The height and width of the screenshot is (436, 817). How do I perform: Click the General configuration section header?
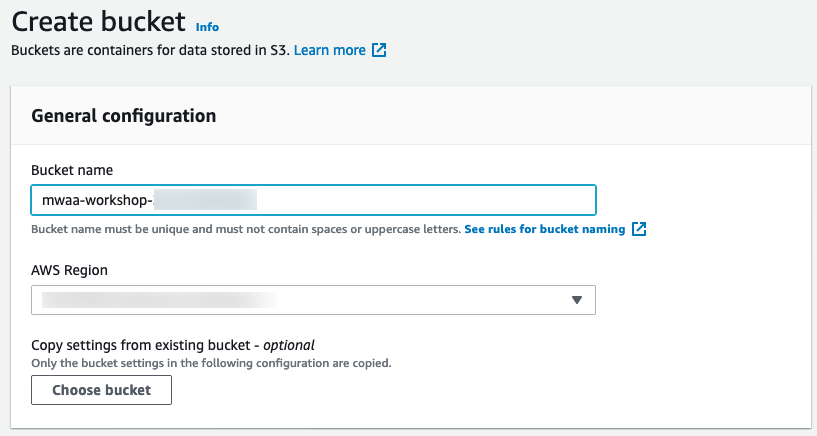coord(124,115)
